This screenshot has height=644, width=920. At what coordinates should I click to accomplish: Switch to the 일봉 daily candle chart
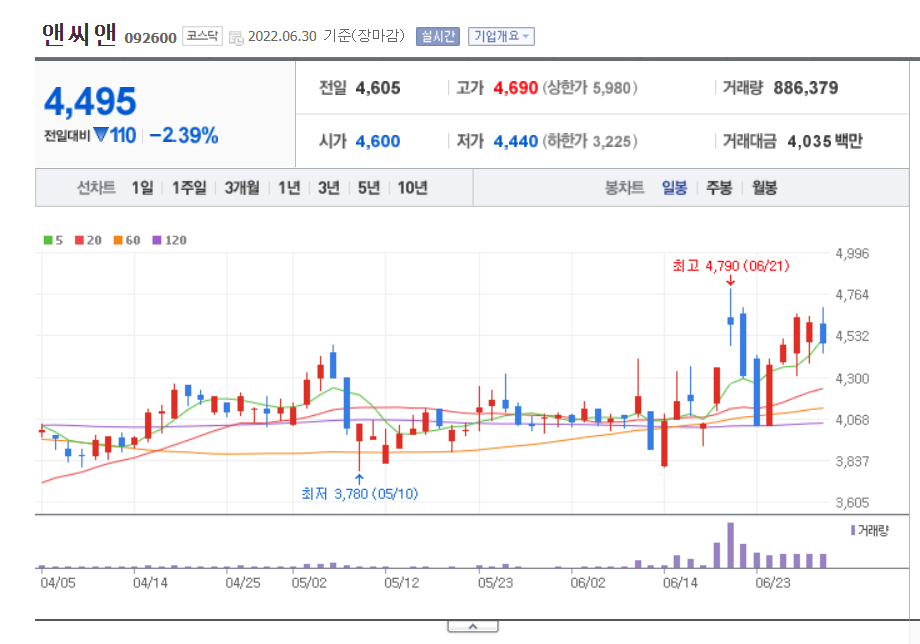tap(674, 188)
